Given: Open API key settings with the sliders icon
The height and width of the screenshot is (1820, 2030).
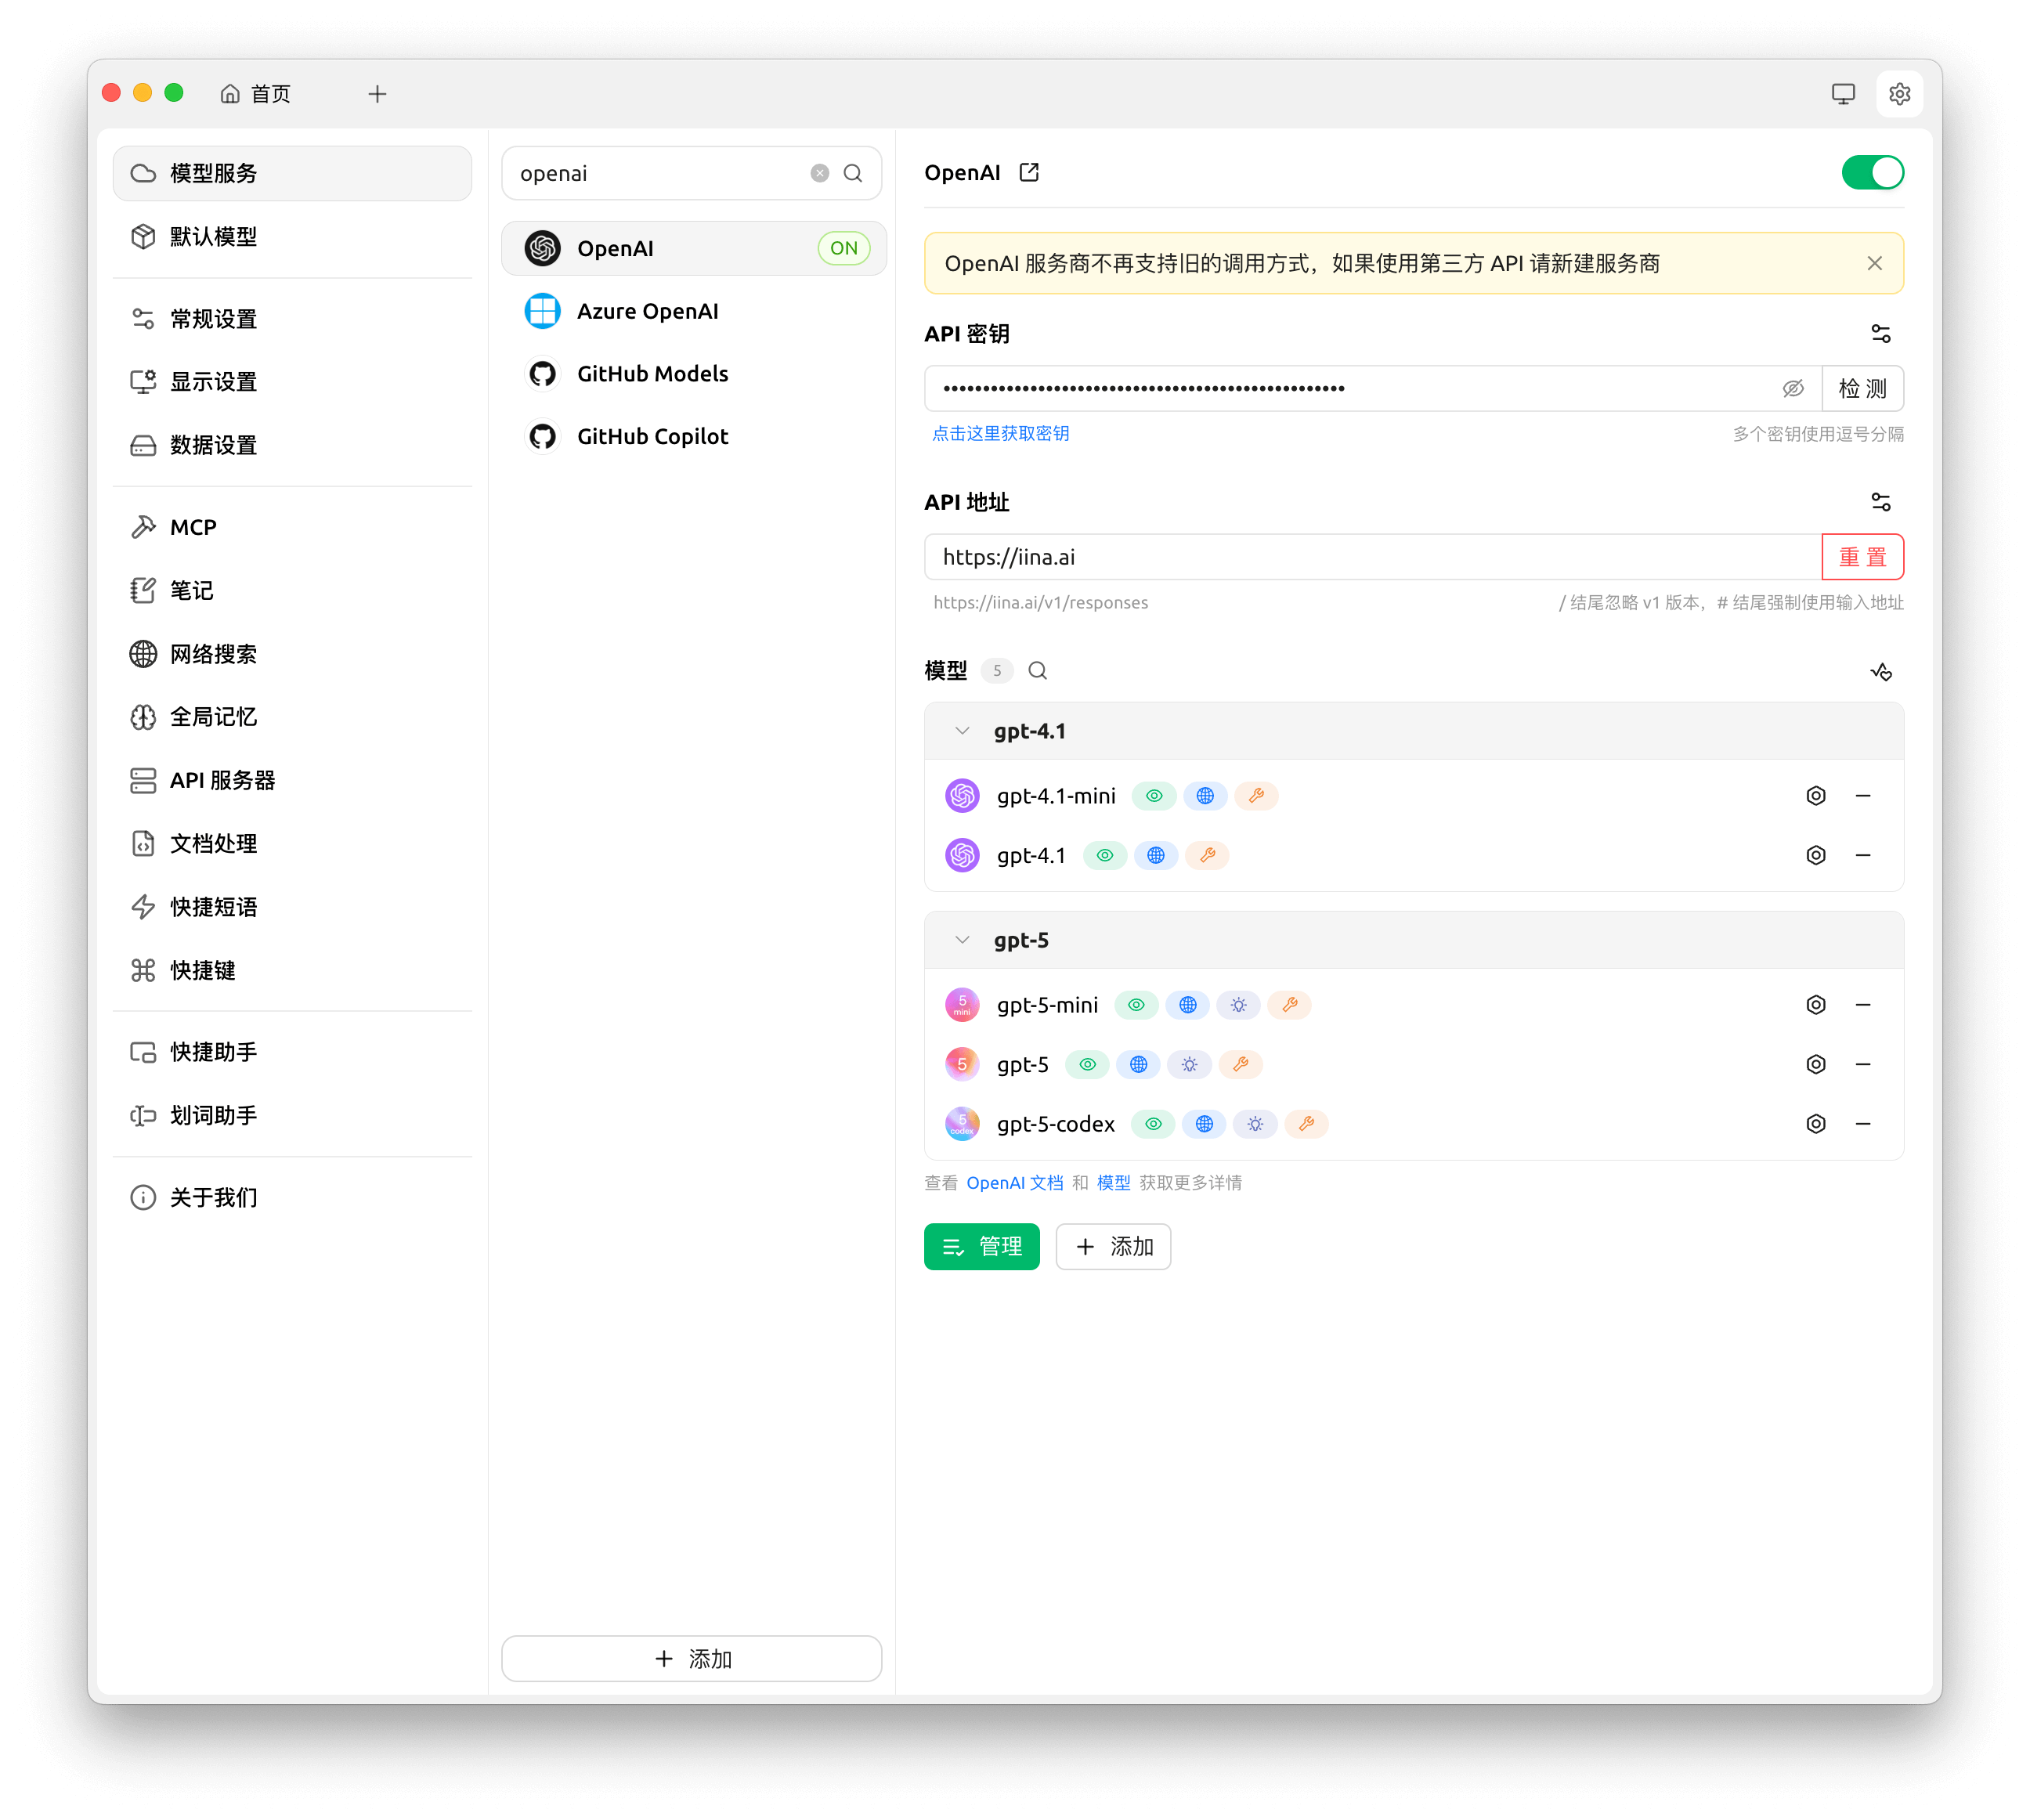Looking at the screenshot, I should 1881,333.
